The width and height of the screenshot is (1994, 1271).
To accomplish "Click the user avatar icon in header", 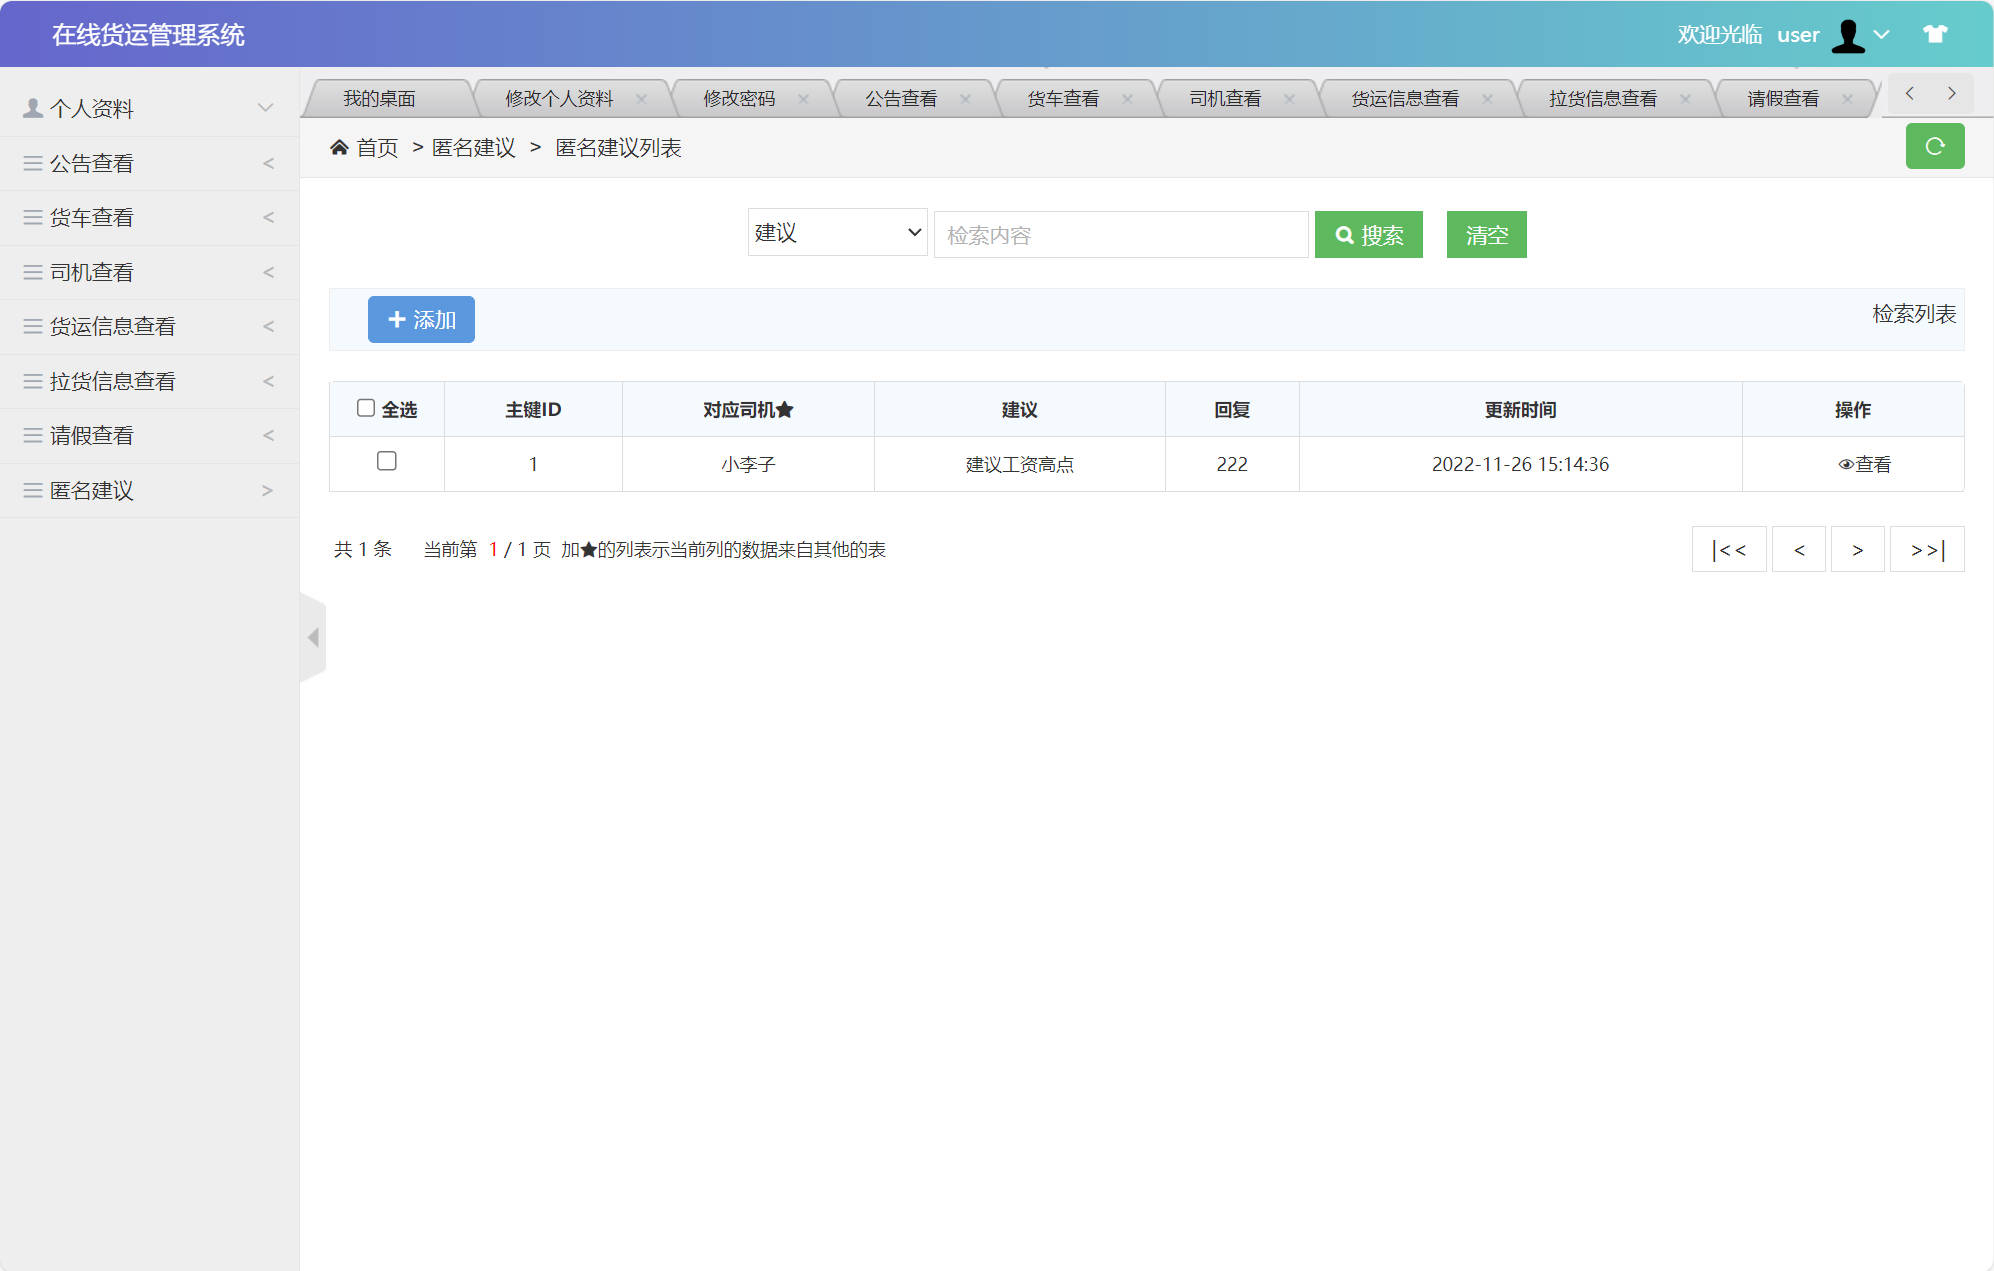I will pyautogui.click(x=1848, y=34).
